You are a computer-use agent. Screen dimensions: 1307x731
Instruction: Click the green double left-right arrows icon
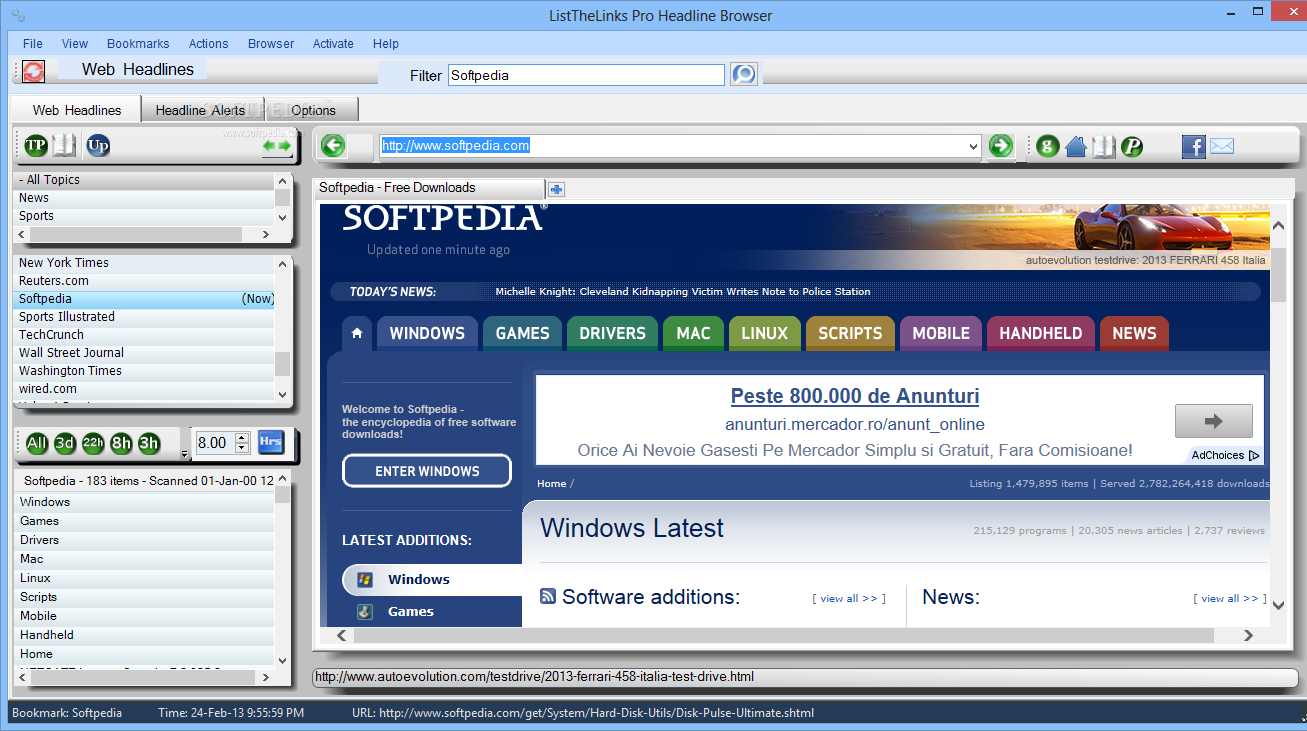pyautogui.click(x=276, y=146)
